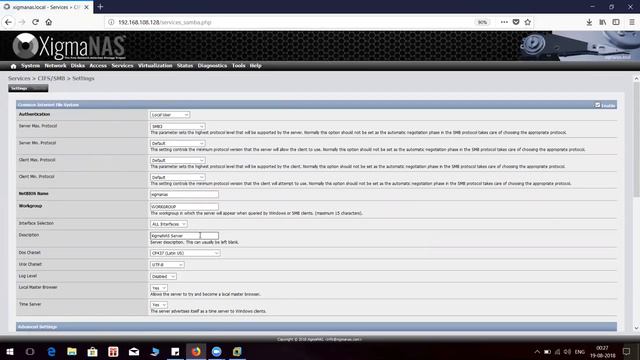This screenshot has width=640, height=360.
Task: Open the page actions three-dot menu
Action: point(504,22)
